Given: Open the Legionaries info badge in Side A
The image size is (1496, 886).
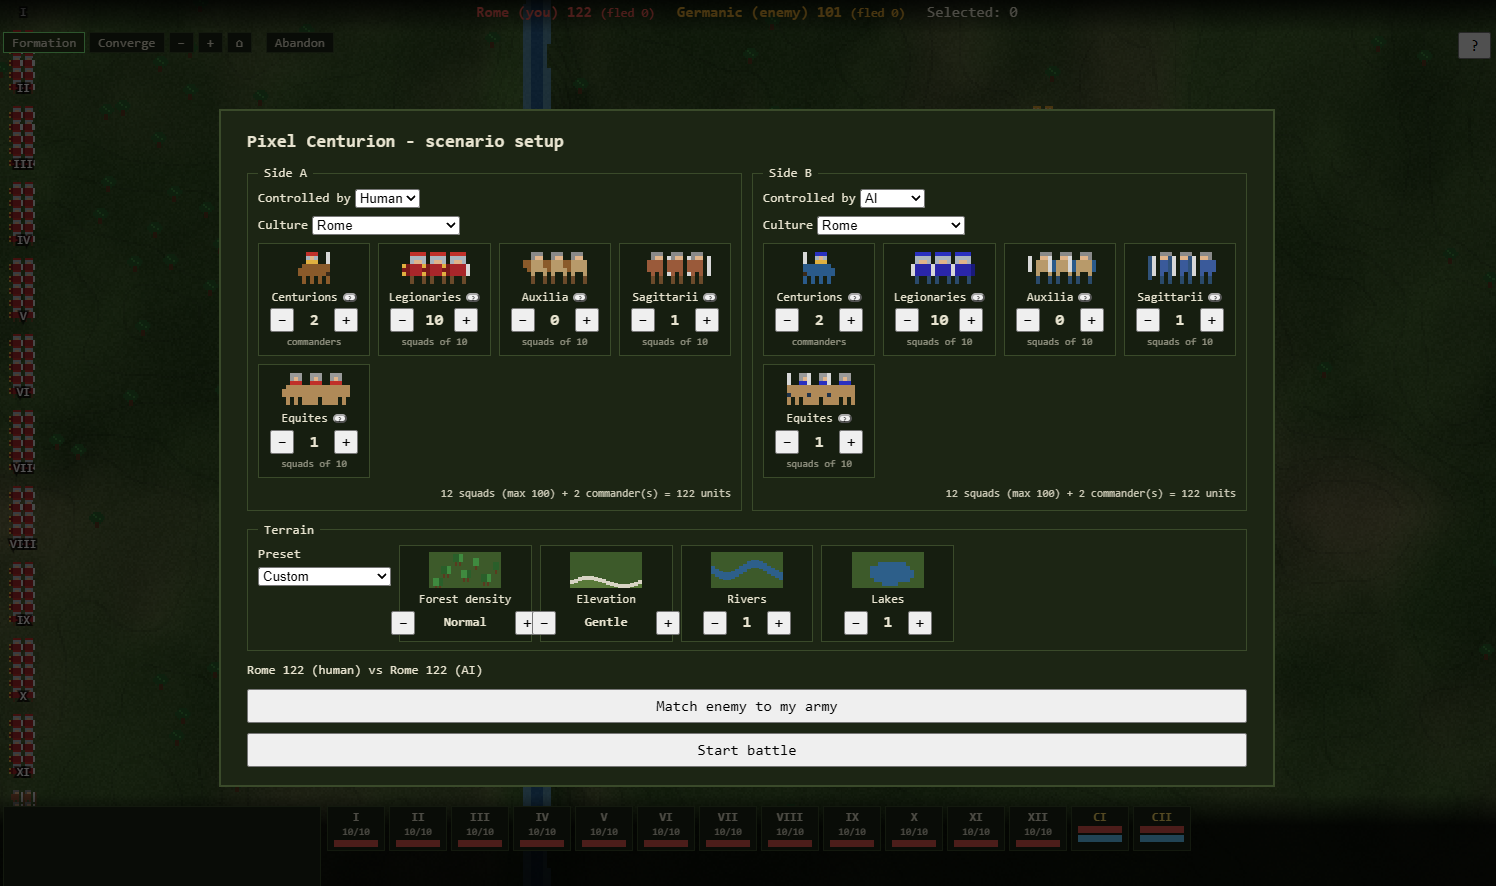Looking at the screenshot, I should [473, 297].
